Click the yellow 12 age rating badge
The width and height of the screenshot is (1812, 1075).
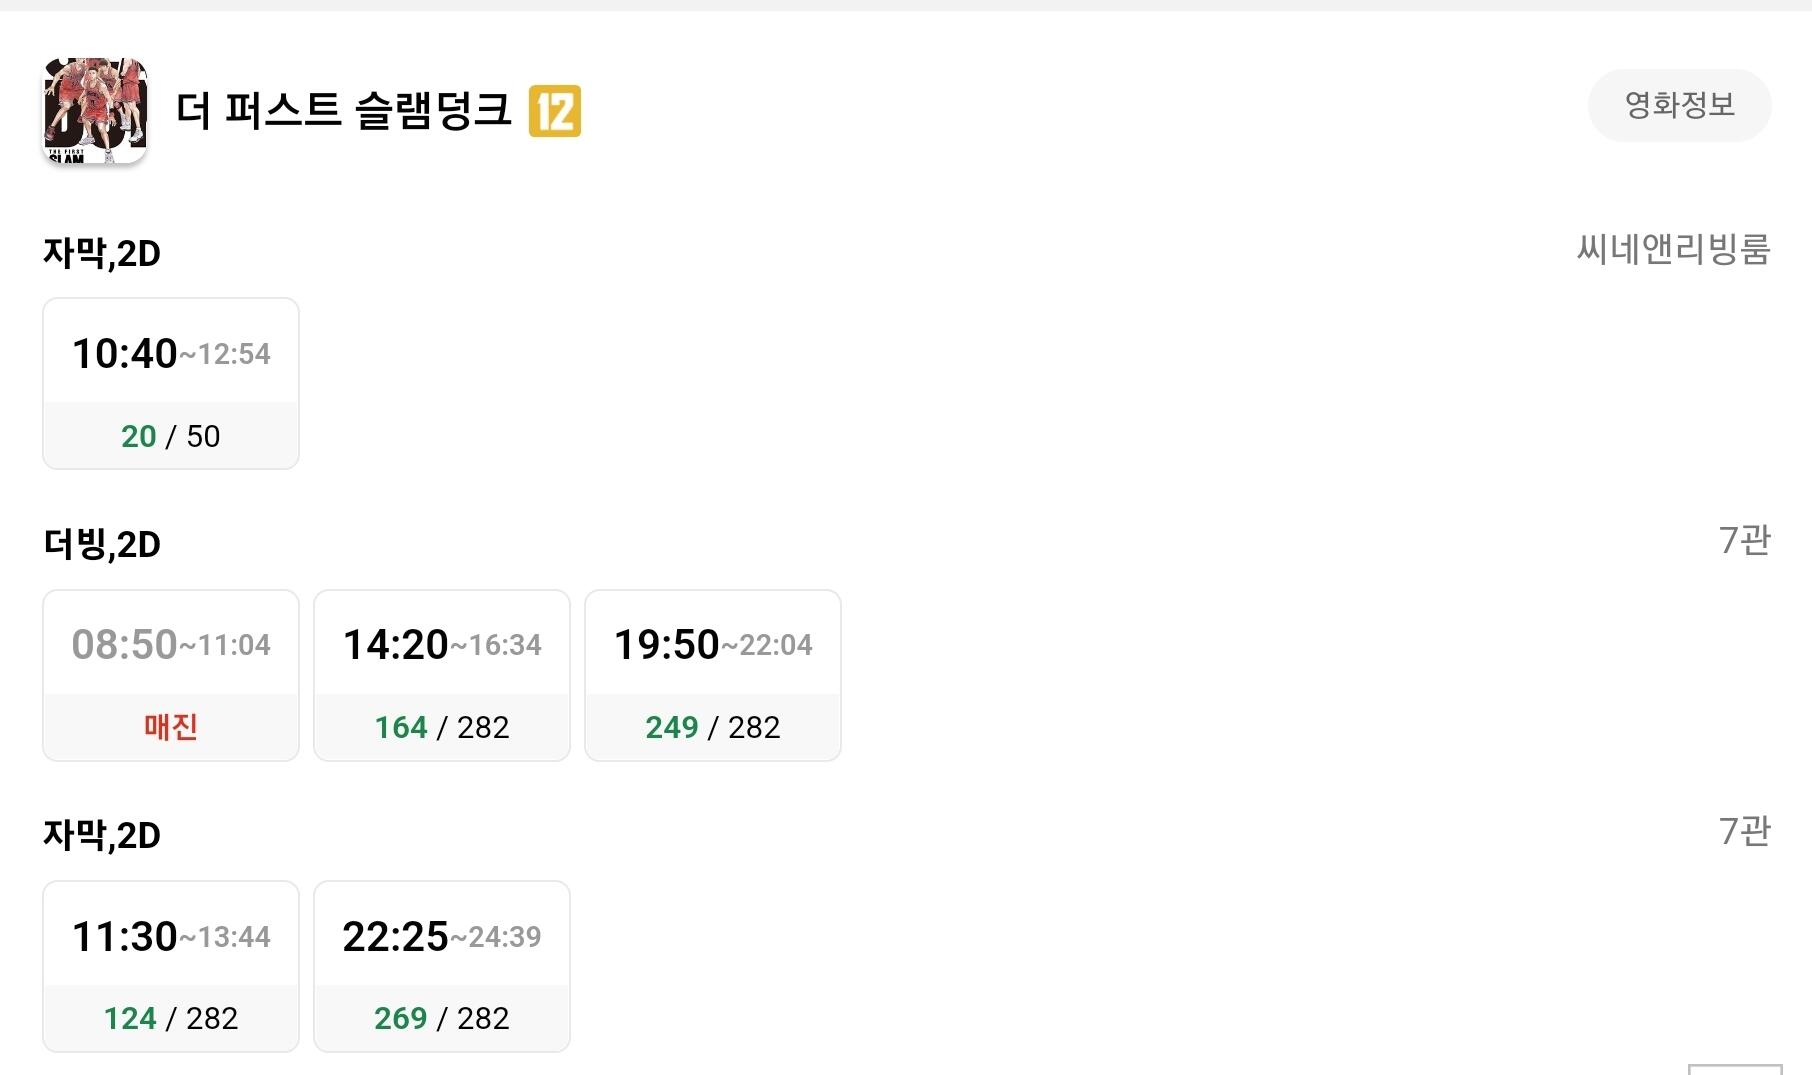[x=554, y=111]
